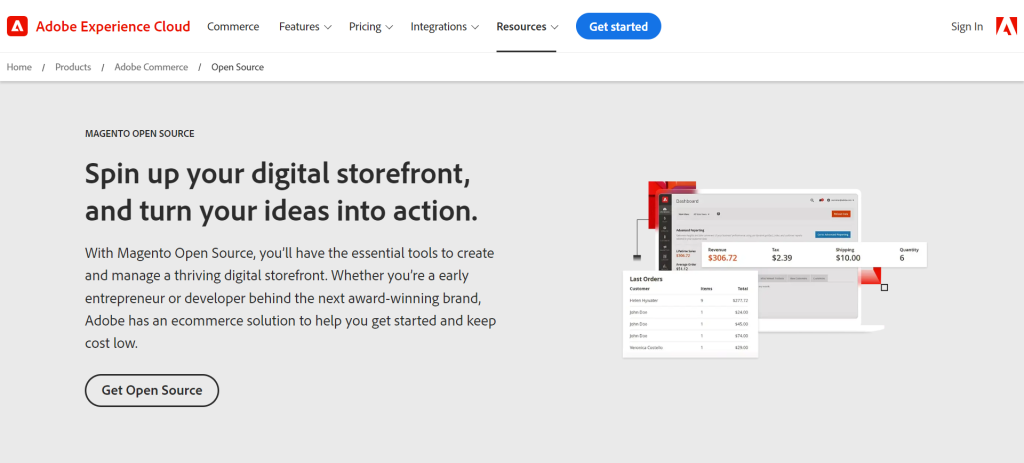Click the Veronica Costello order row
1024x463 pixels.
(x=689, y=347)
